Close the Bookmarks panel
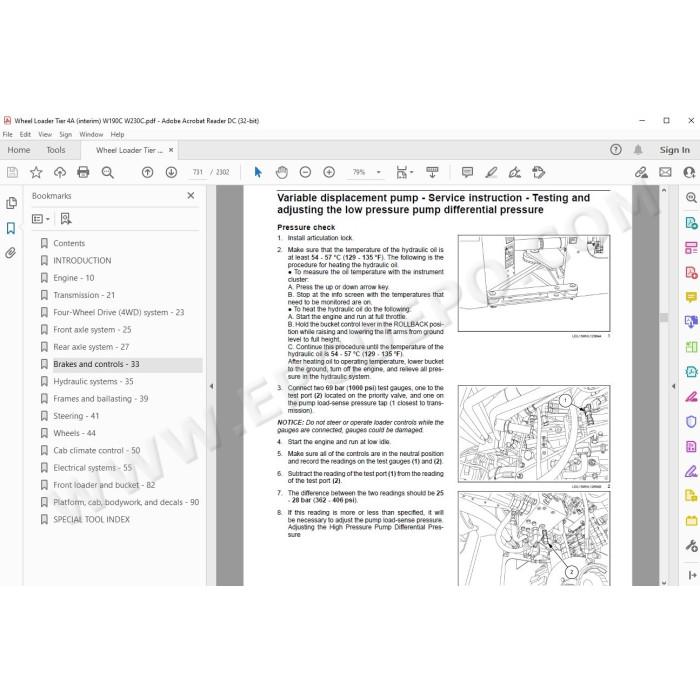700x700 pixels. coord(191,196)
